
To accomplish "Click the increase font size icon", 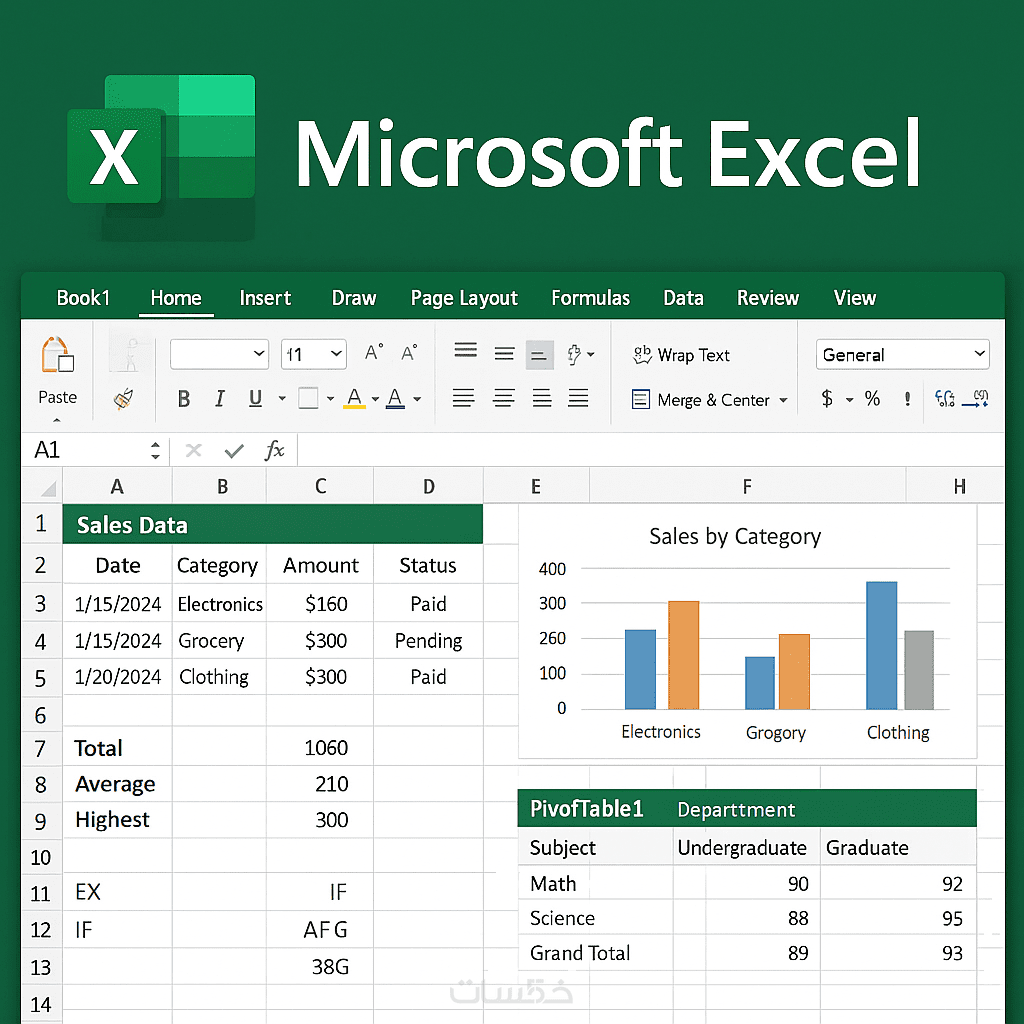I will click(374, 353).
